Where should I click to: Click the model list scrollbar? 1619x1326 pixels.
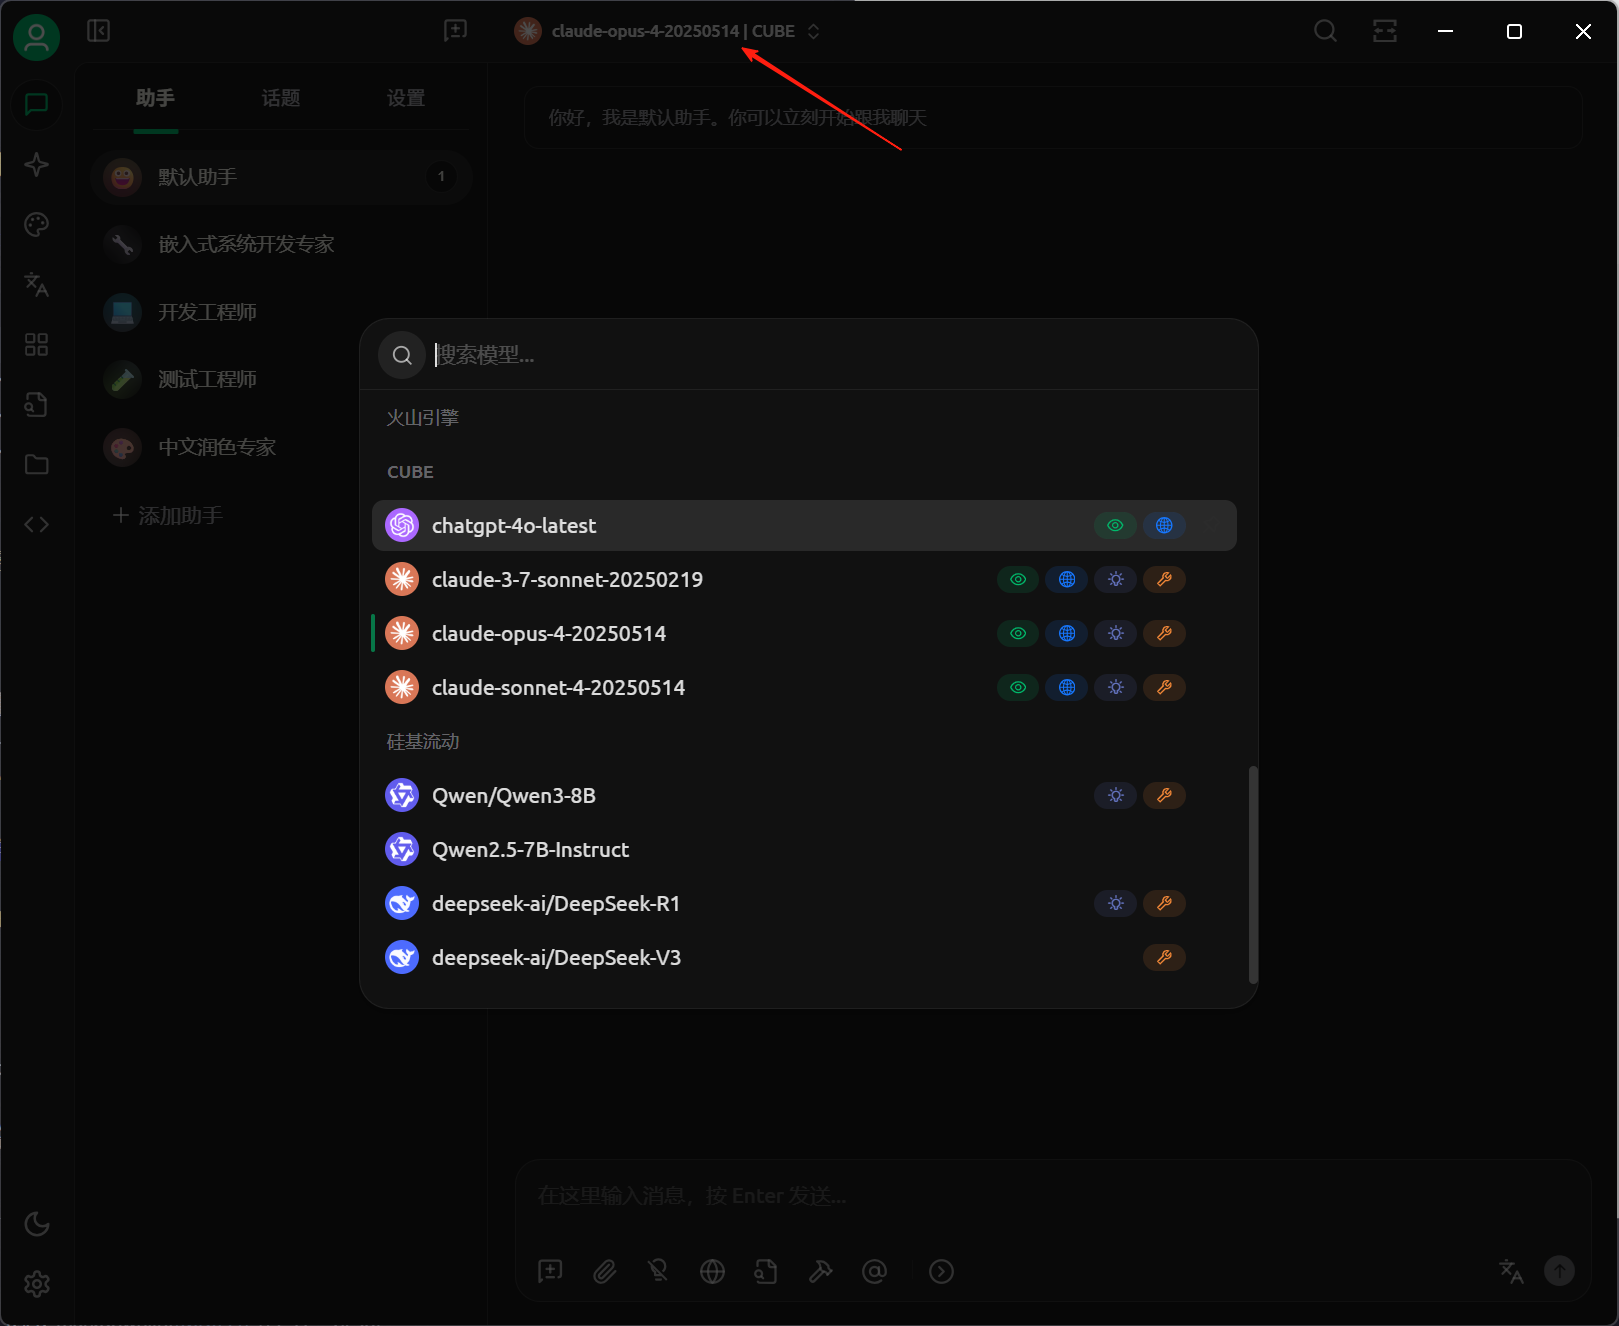[x=1253, y=875]
